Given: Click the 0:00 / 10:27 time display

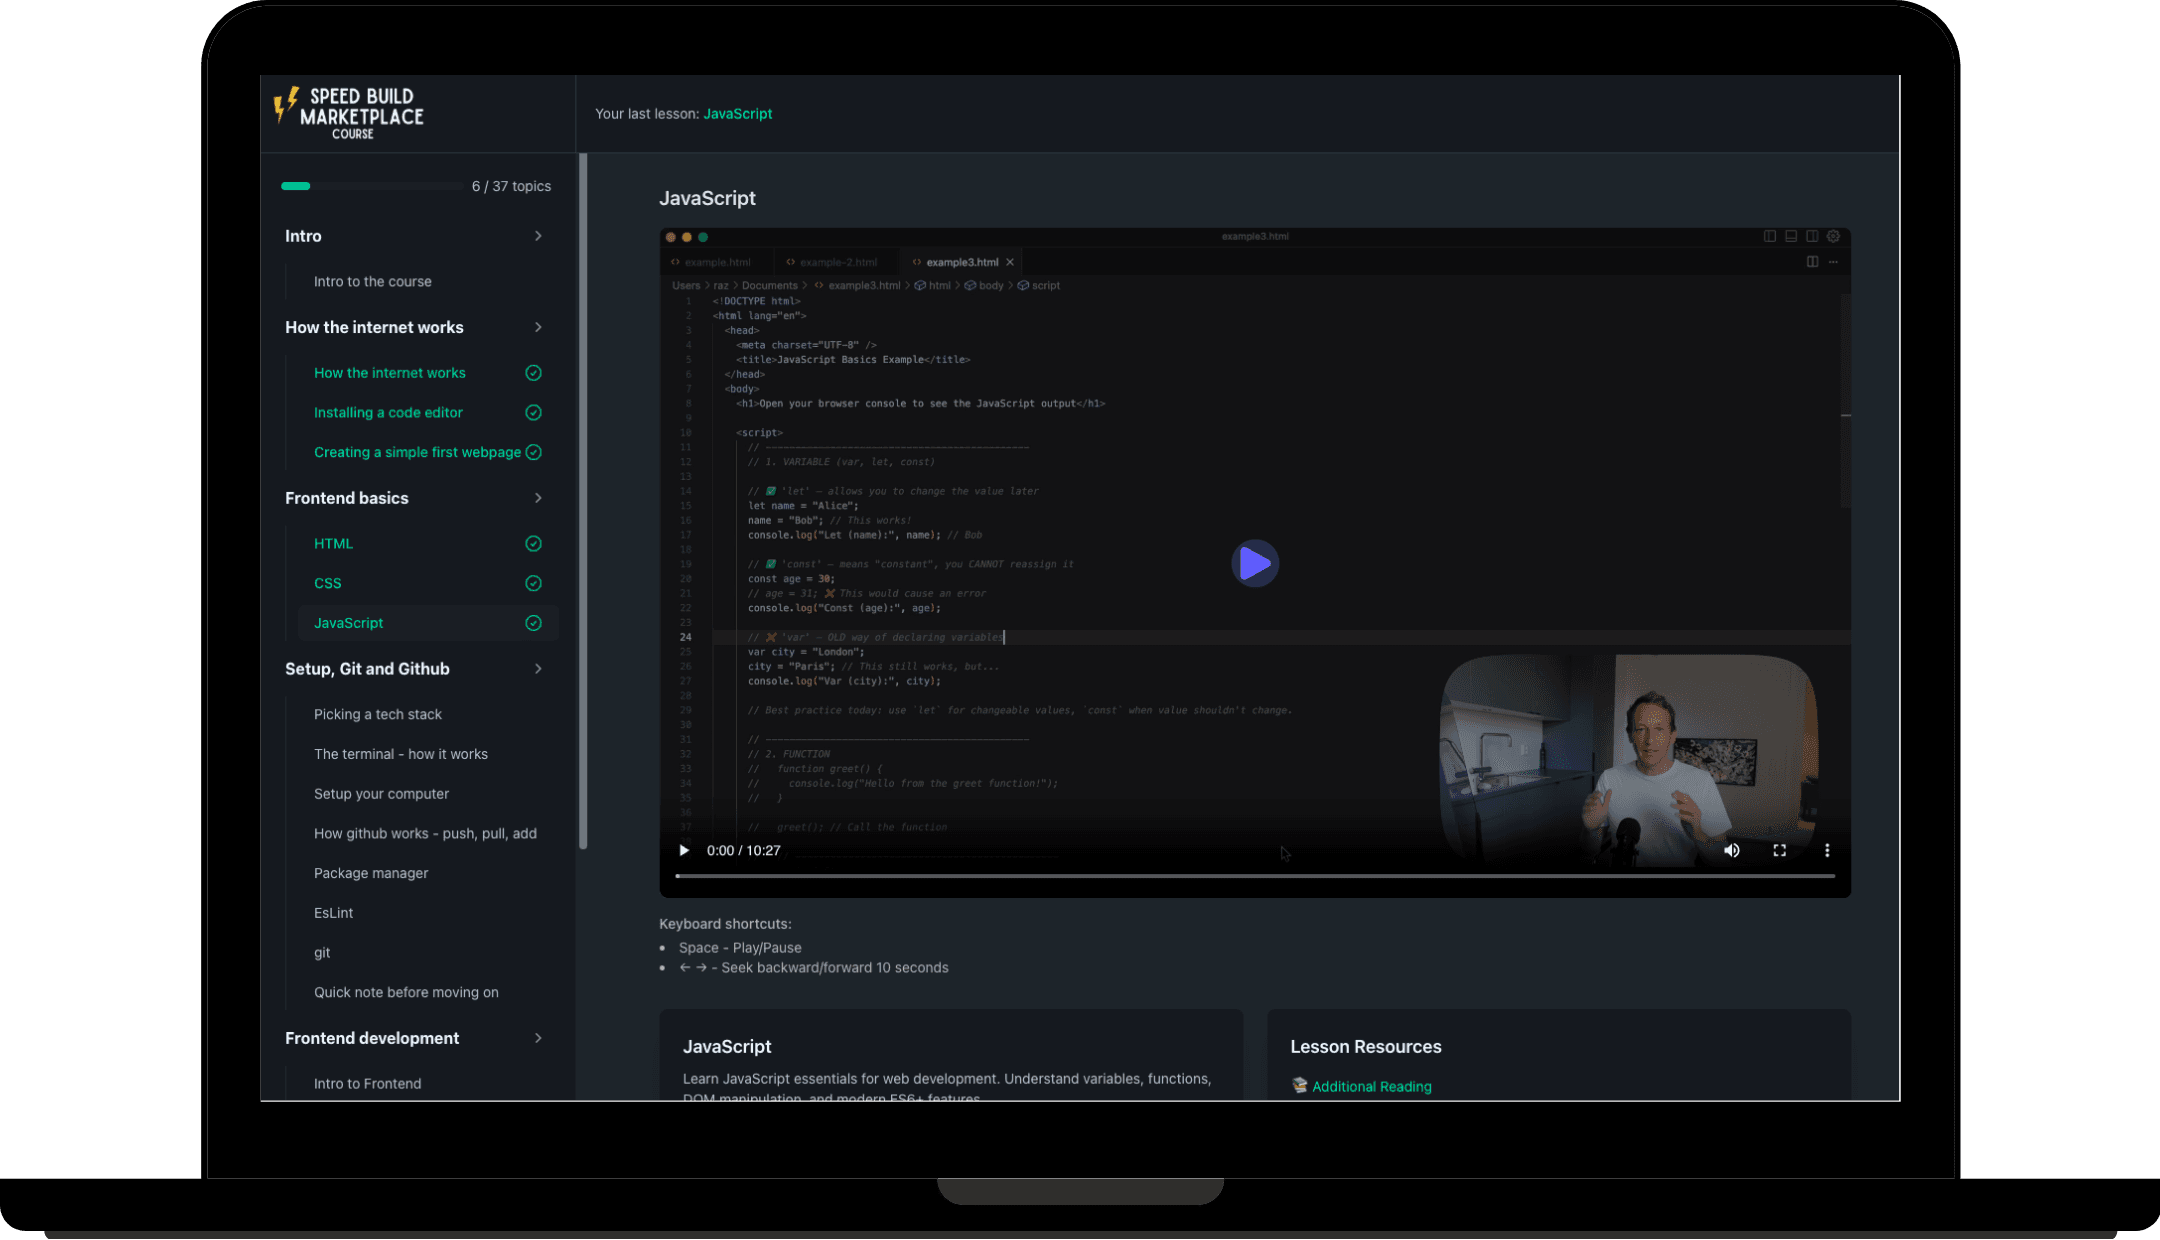Looking at the screenshot, I should [743, 851].
